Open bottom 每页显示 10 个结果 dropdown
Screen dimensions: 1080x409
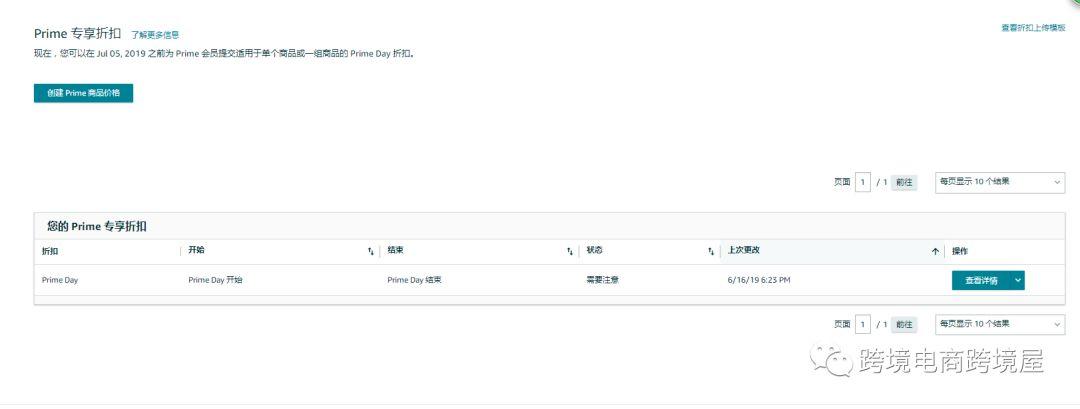pos(1000,324)
